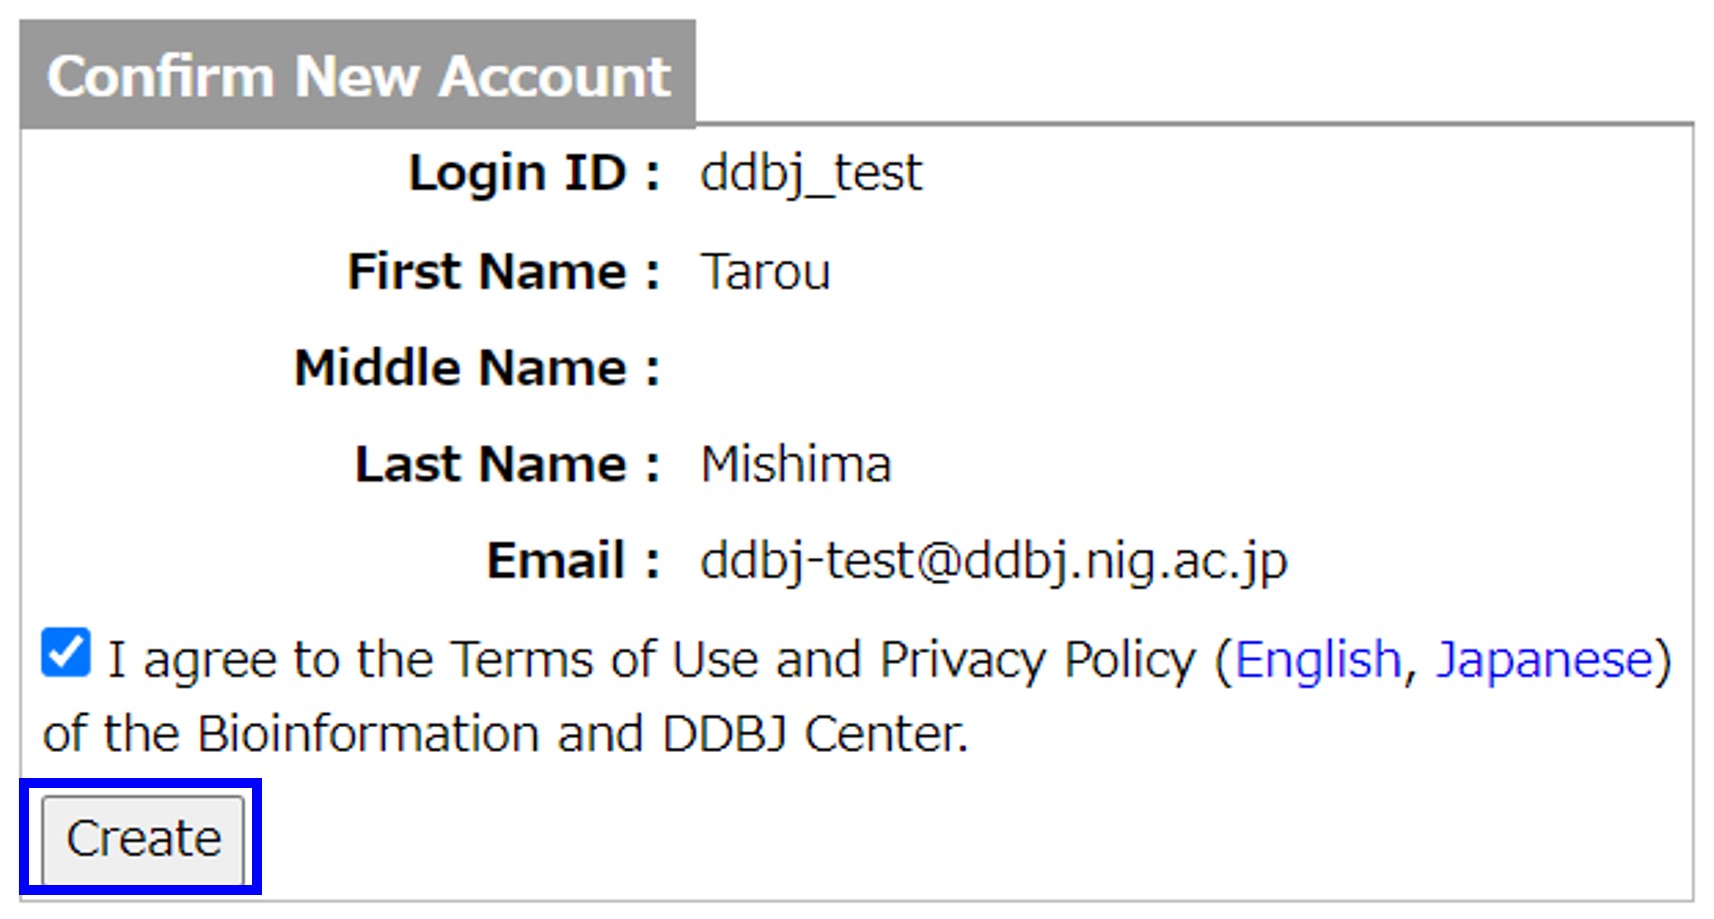Image resolution: width=1714 pixels, height=919 pixels.
Task: Open the English terms link
Action: (x=1317, y=660)
